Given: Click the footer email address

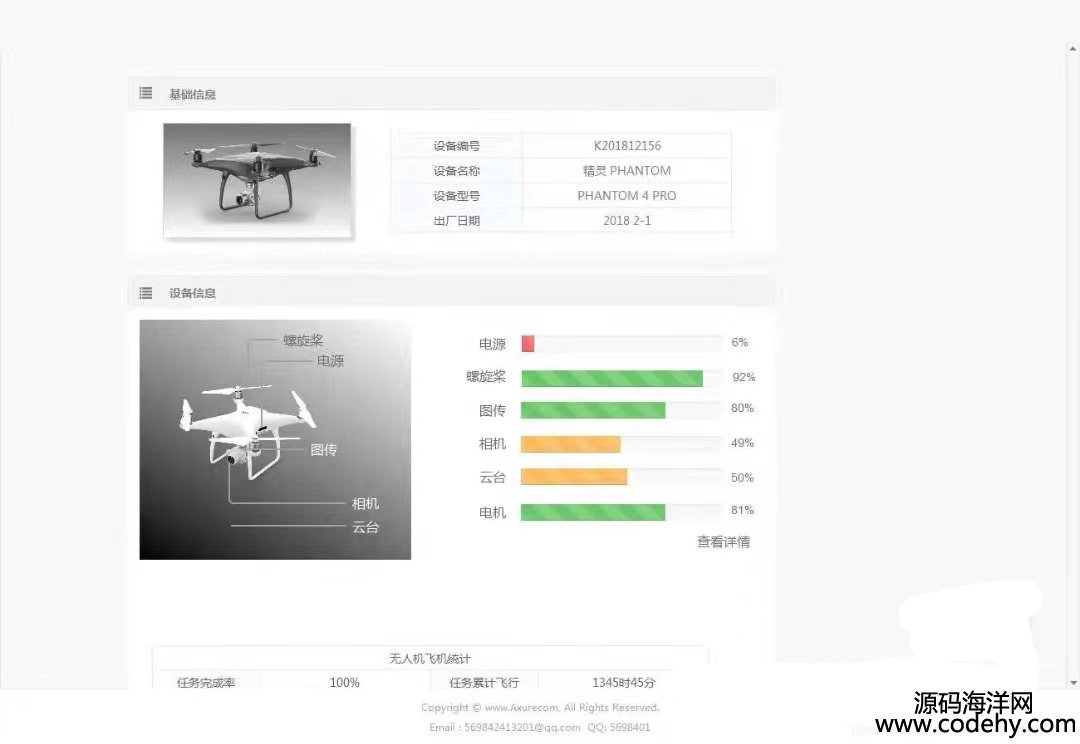Looking at the screenshot, I should pos(522,727).
